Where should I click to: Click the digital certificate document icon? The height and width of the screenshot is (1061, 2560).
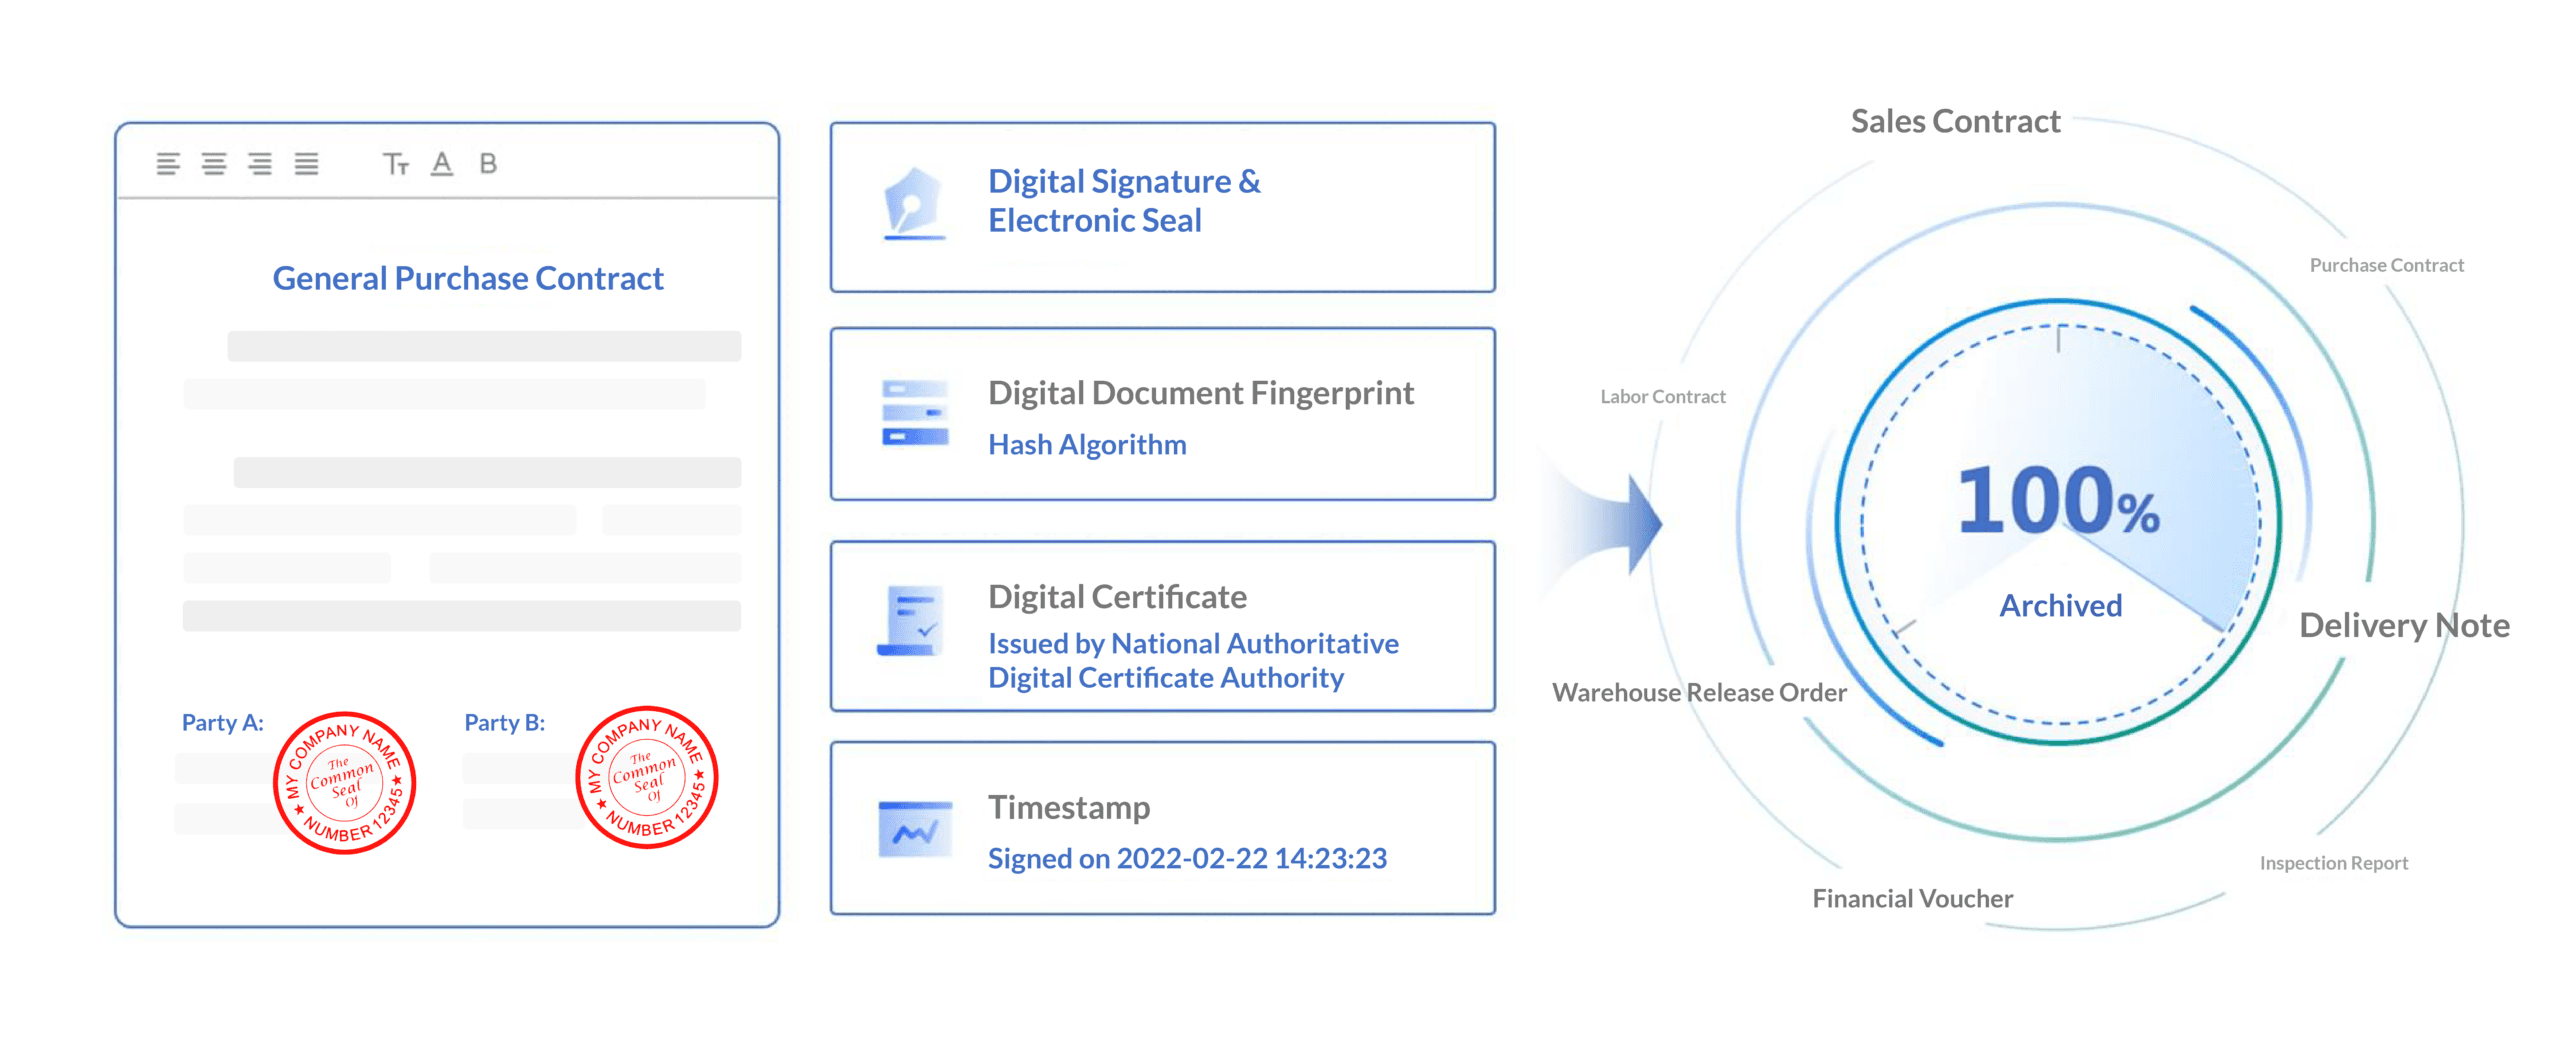(912, 621)
